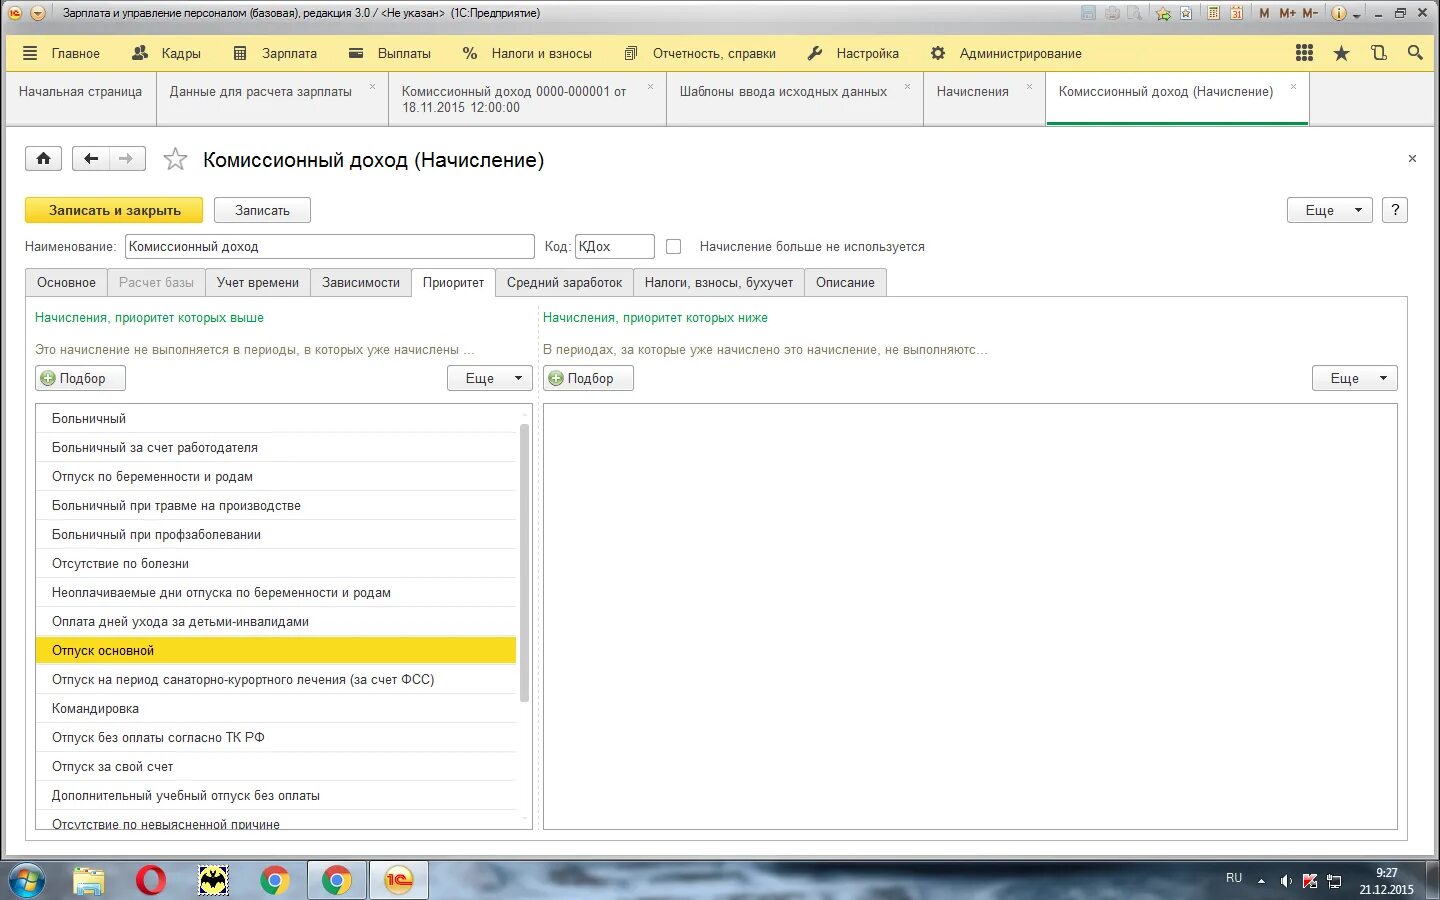This screenshot has width=1440, height=900.
Task: Click the volume icon in system tray
Action: 1286,881
